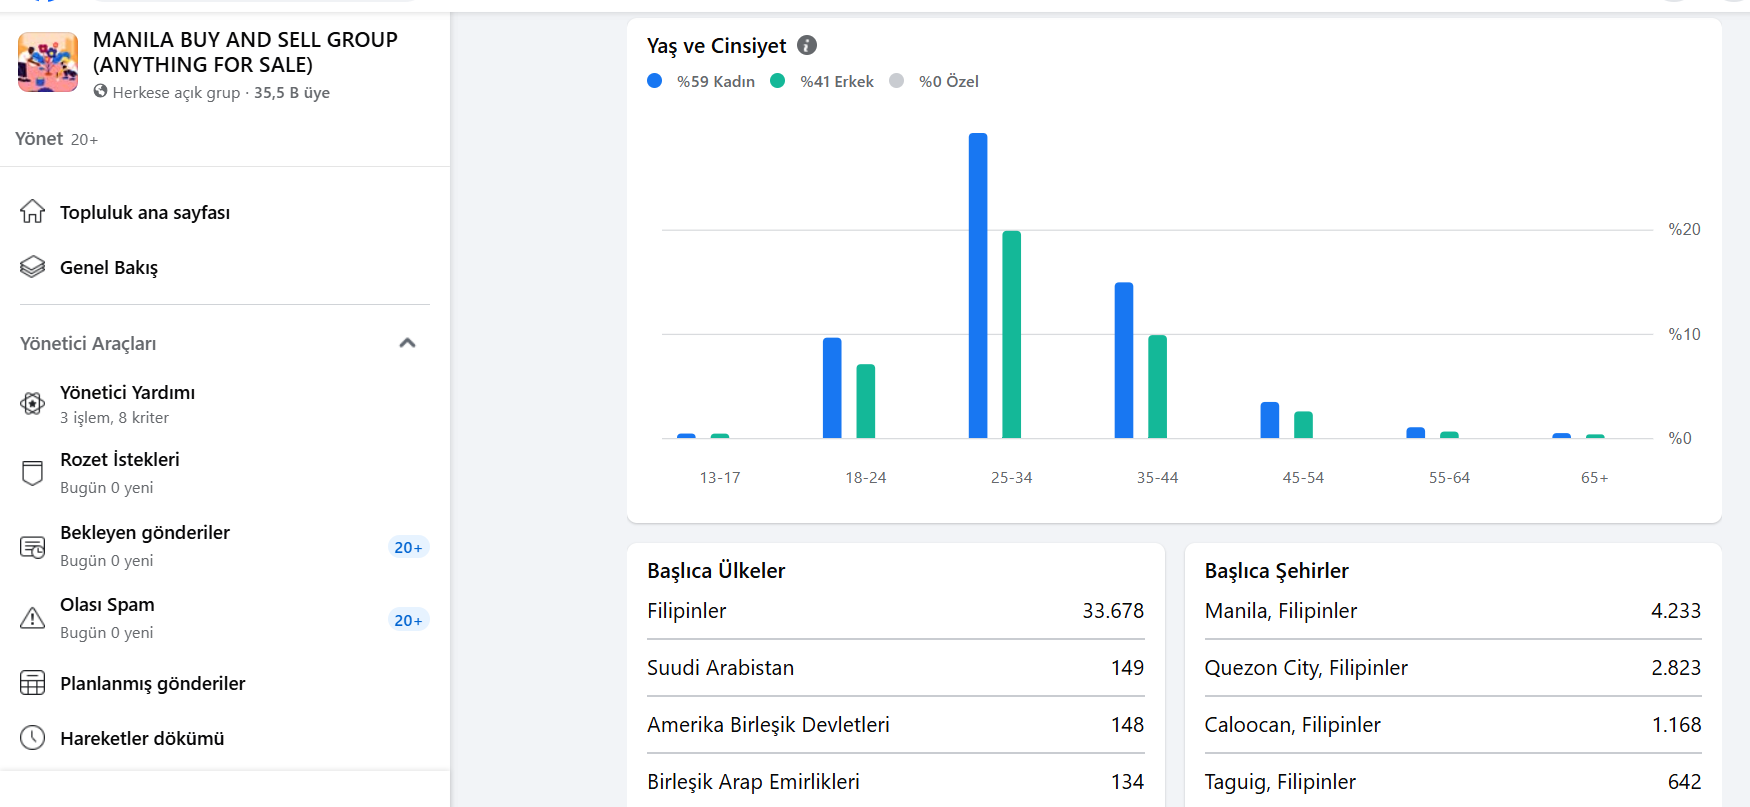Viewport: 1750px width, 807px height.
Task: Click the %20 axis label
Action: 1684,230
